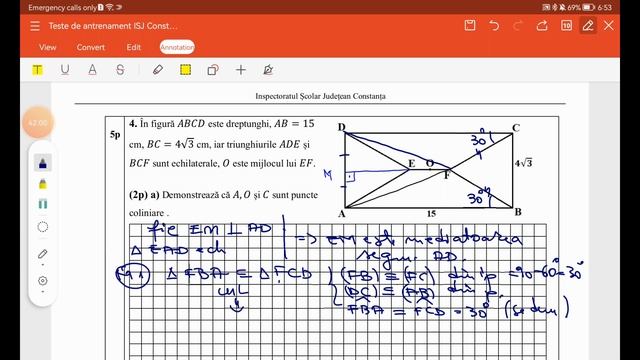Viewport: 640px width, 360px height.
Task: Select the Annotation tab
Action: [177, 47]
